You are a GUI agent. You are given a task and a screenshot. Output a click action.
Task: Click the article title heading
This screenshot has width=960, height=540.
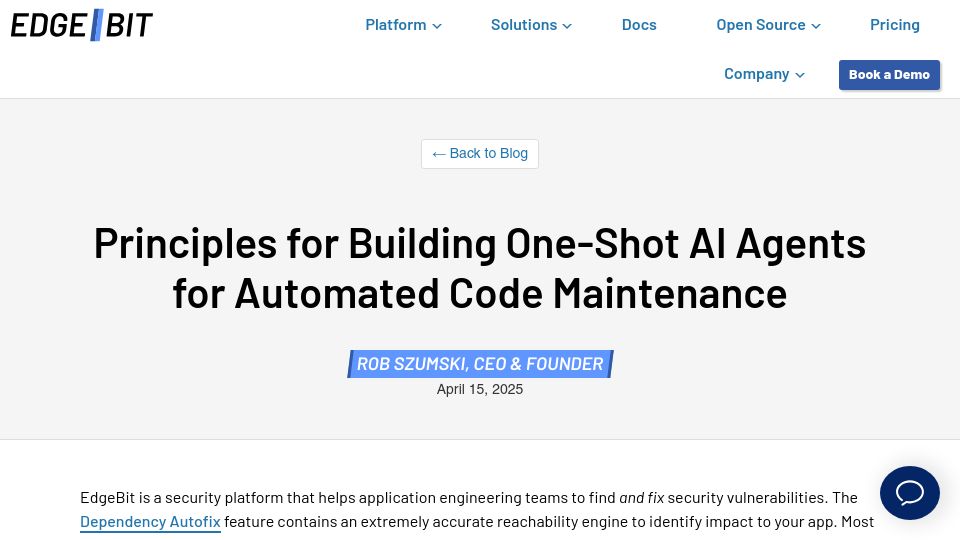(x=479, y=268)
